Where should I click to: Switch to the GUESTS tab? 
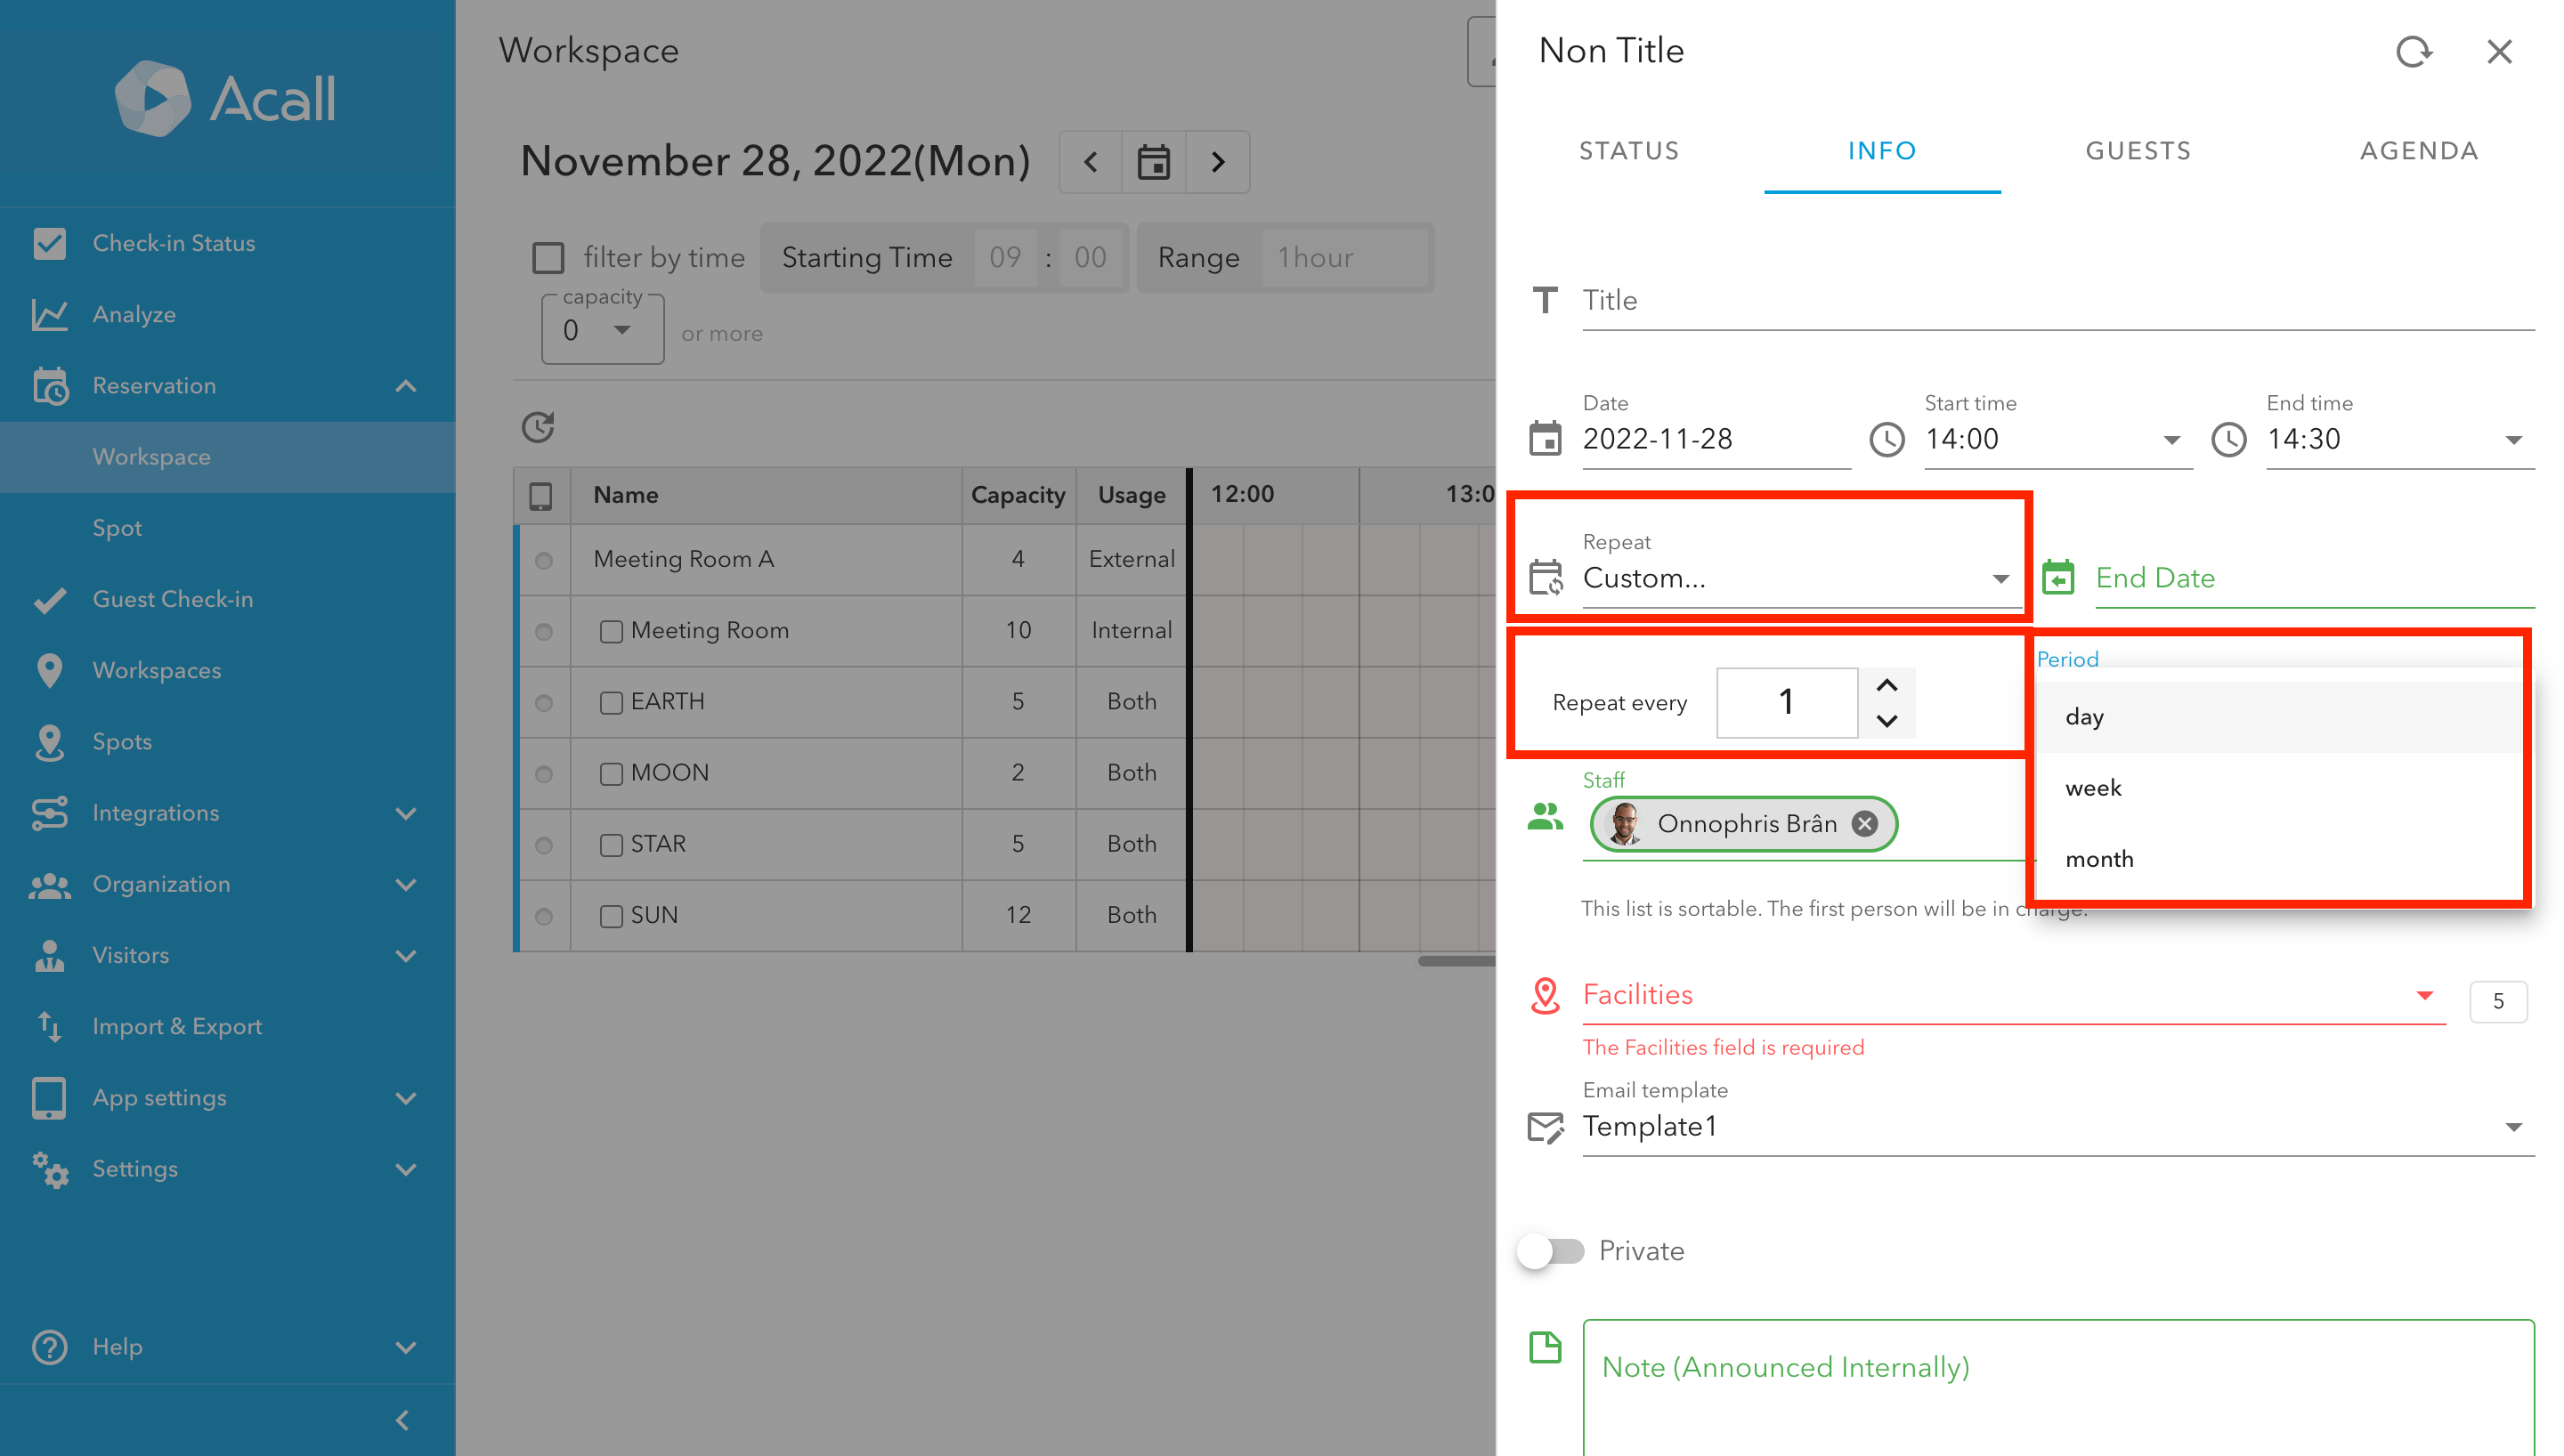[x=2137, y=151]
